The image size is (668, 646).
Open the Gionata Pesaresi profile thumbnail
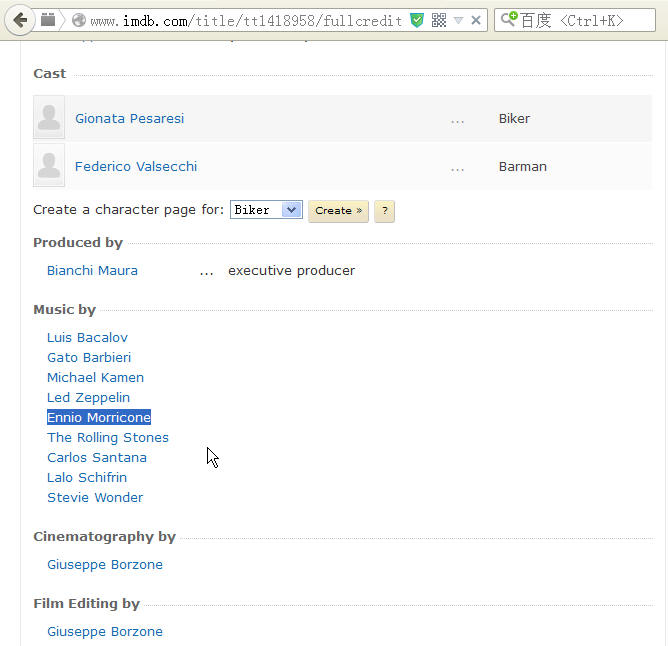(x=49, y=117)
